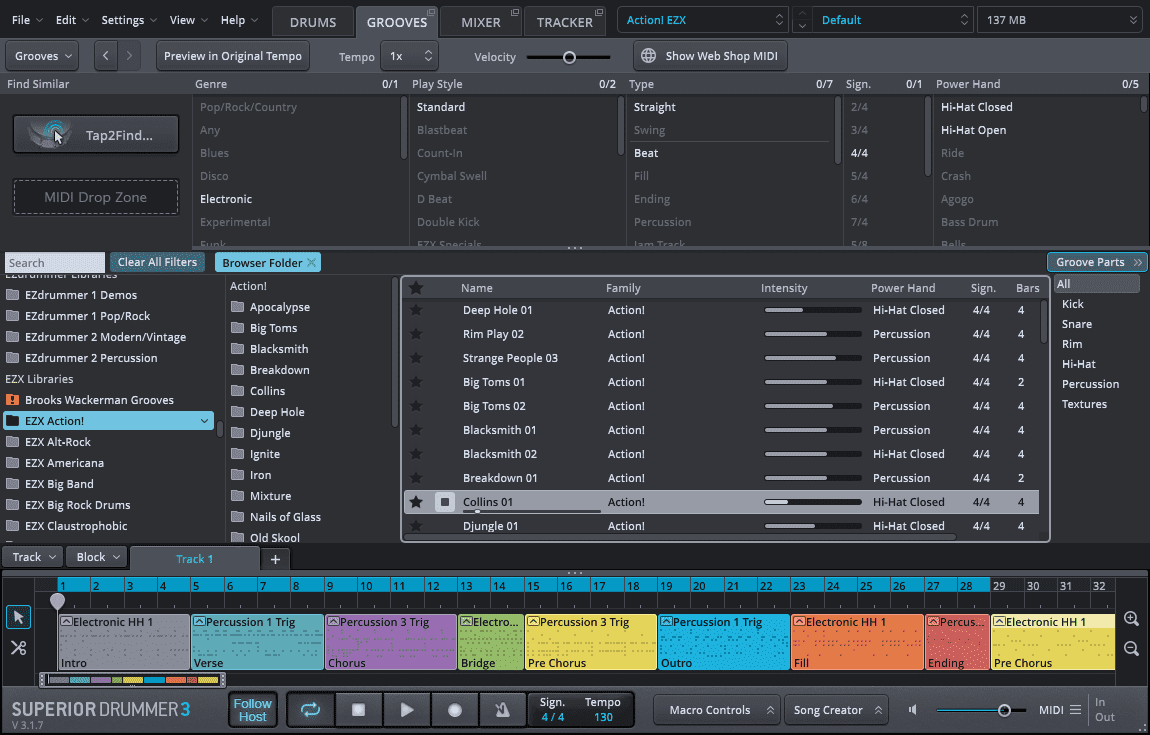Collapse the EZX Action! folder chevron

click(204, 421)
